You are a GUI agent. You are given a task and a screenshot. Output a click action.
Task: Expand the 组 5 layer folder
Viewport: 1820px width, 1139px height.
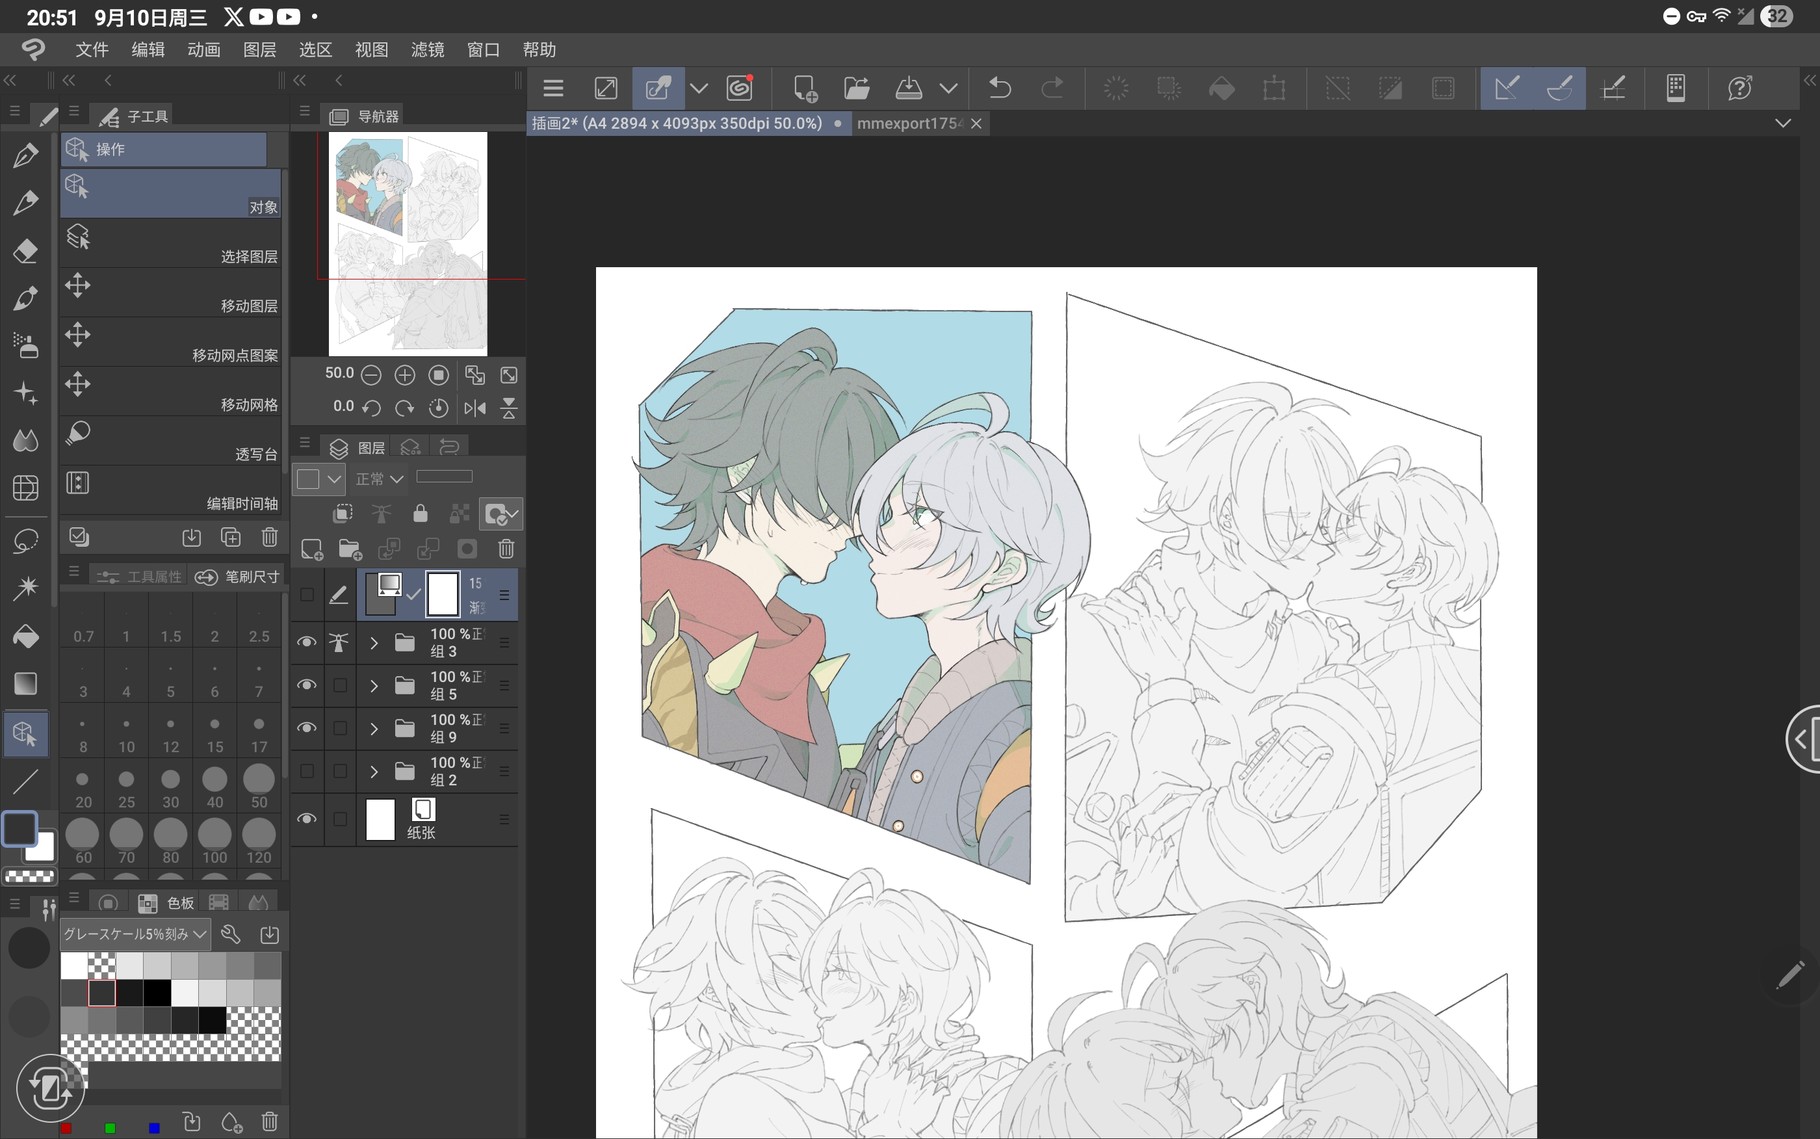374,686
